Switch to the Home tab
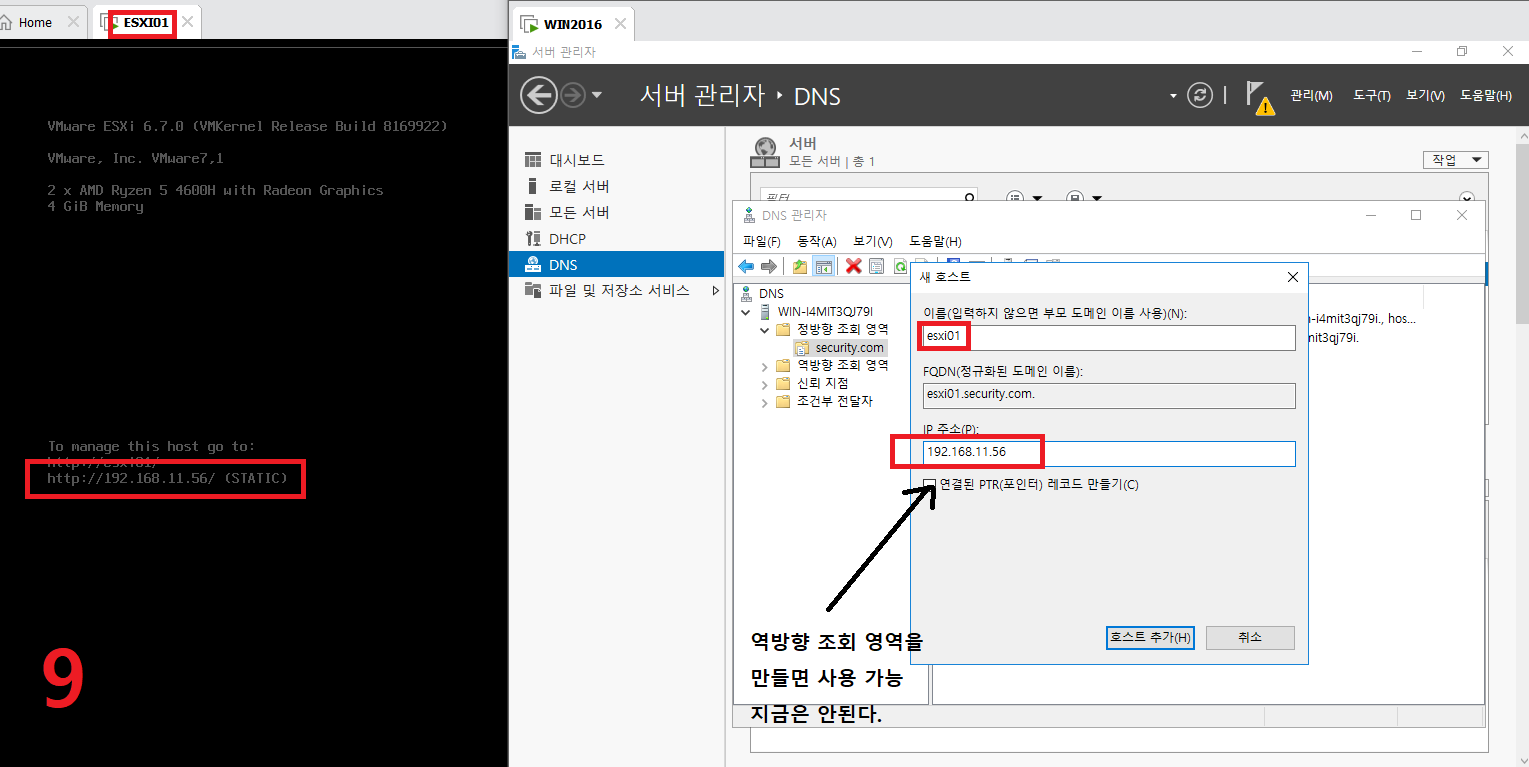The image size is (1529, 767). point(35,22)
